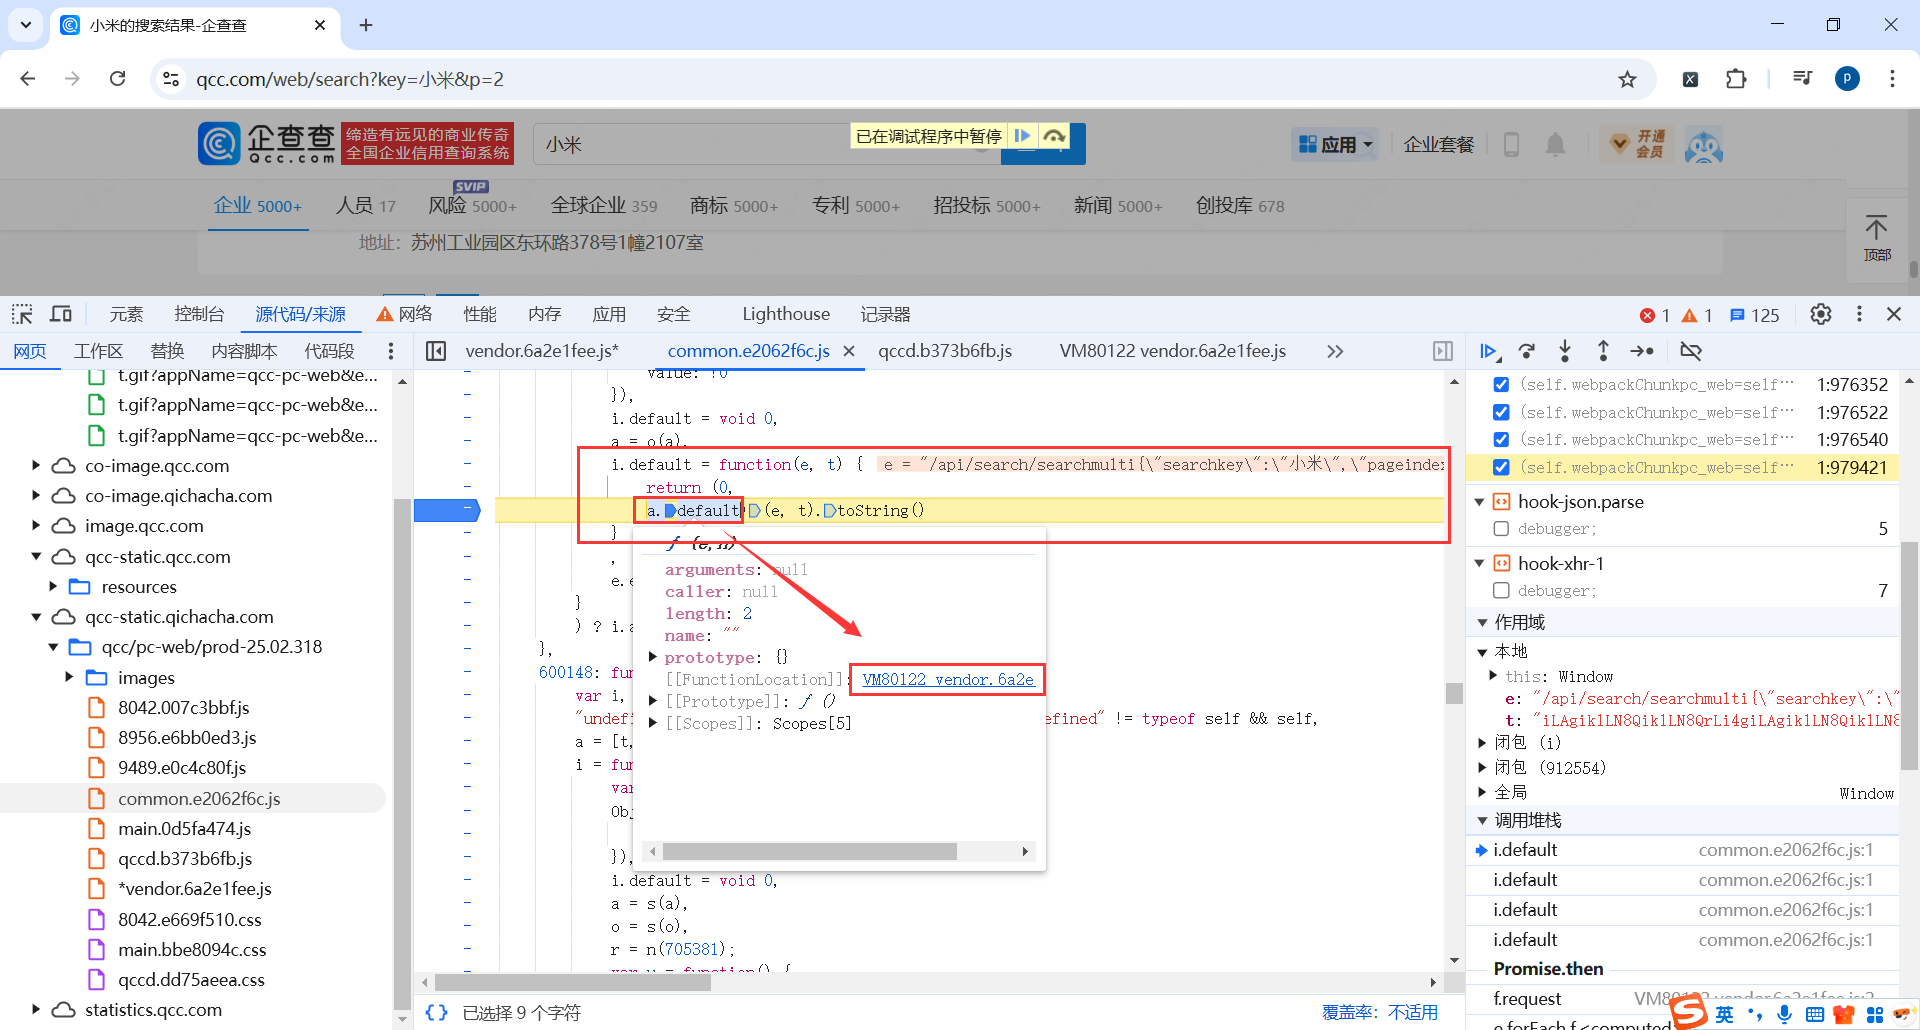The image size is (1920, 1030).
Task: Expand the images folder
Action: (x=69, y=678)
